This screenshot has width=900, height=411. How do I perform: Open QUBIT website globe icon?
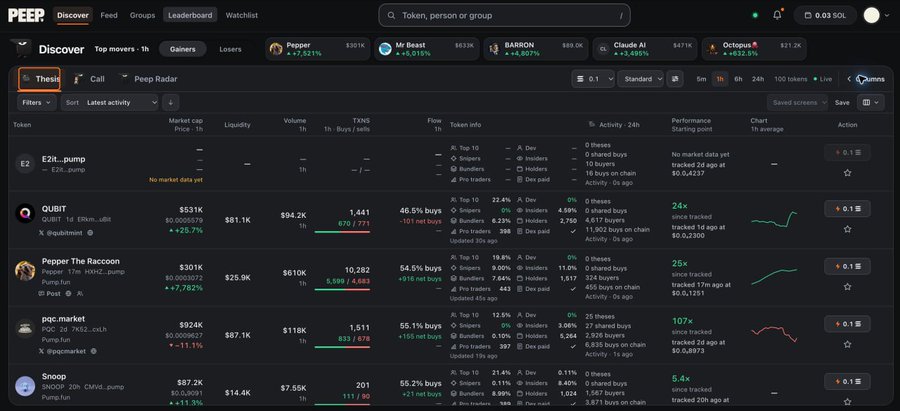pos(90,233)
